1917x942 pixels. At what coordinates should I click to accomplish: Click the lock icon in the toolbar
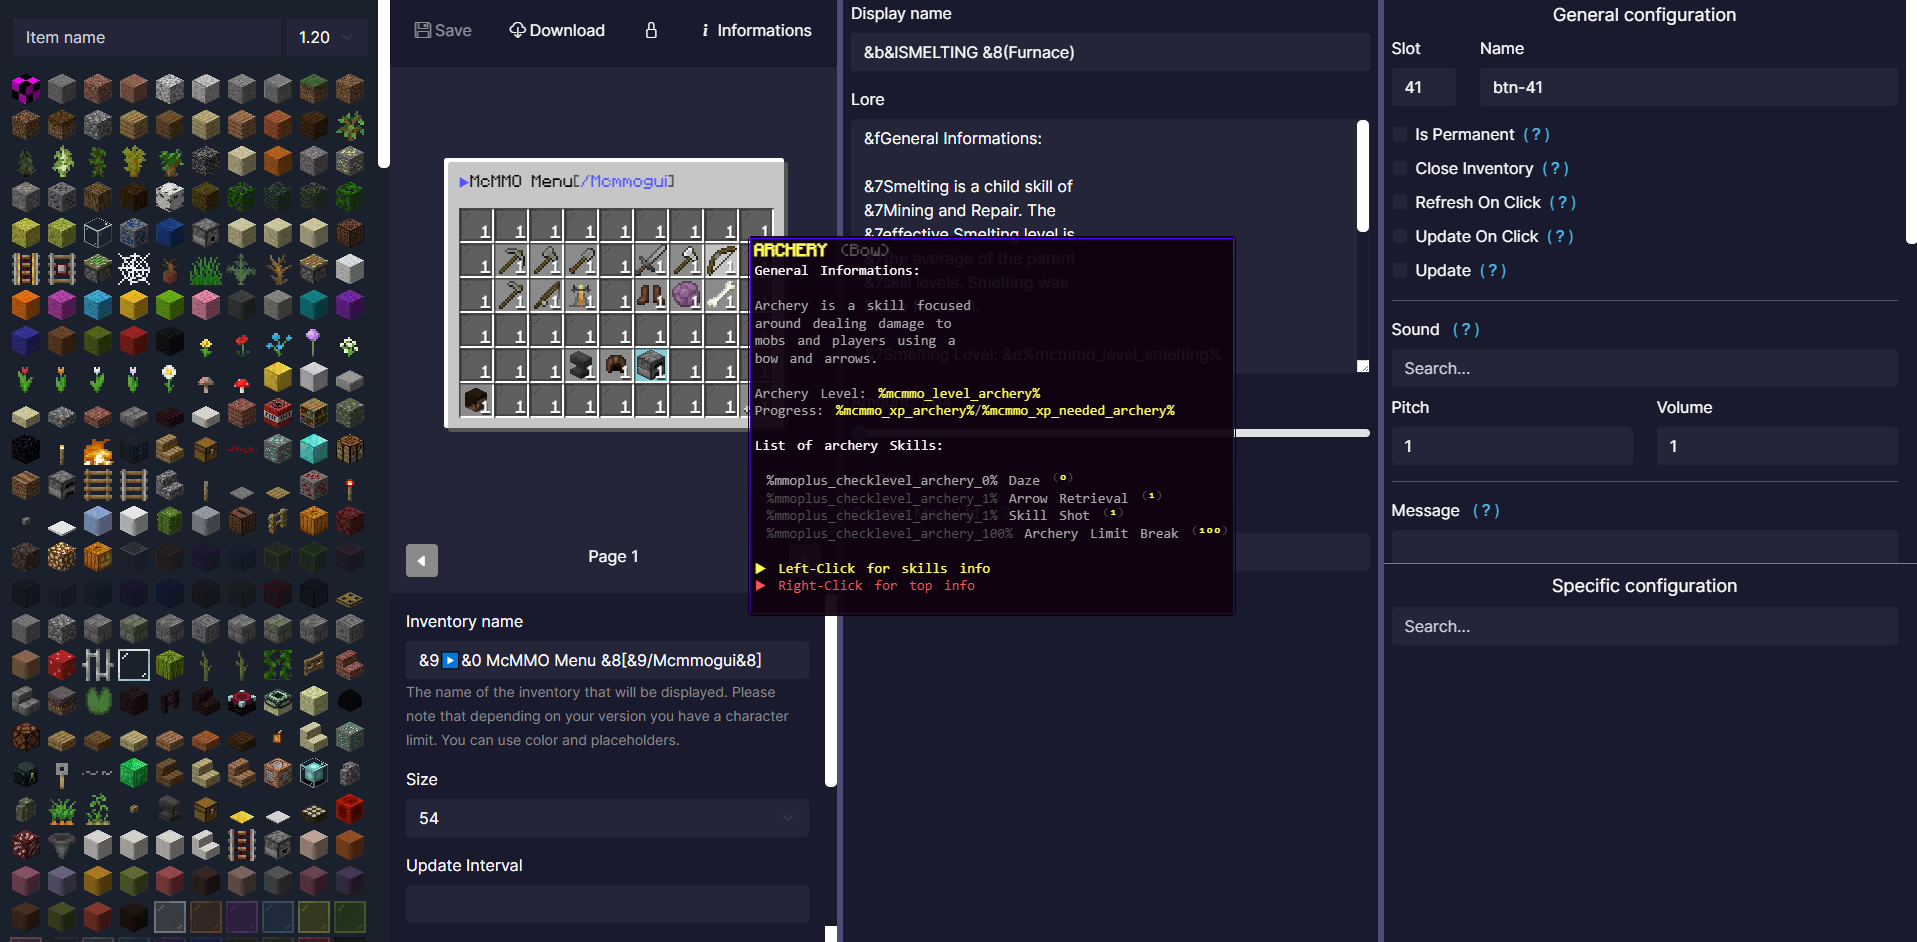coord(651,30)
